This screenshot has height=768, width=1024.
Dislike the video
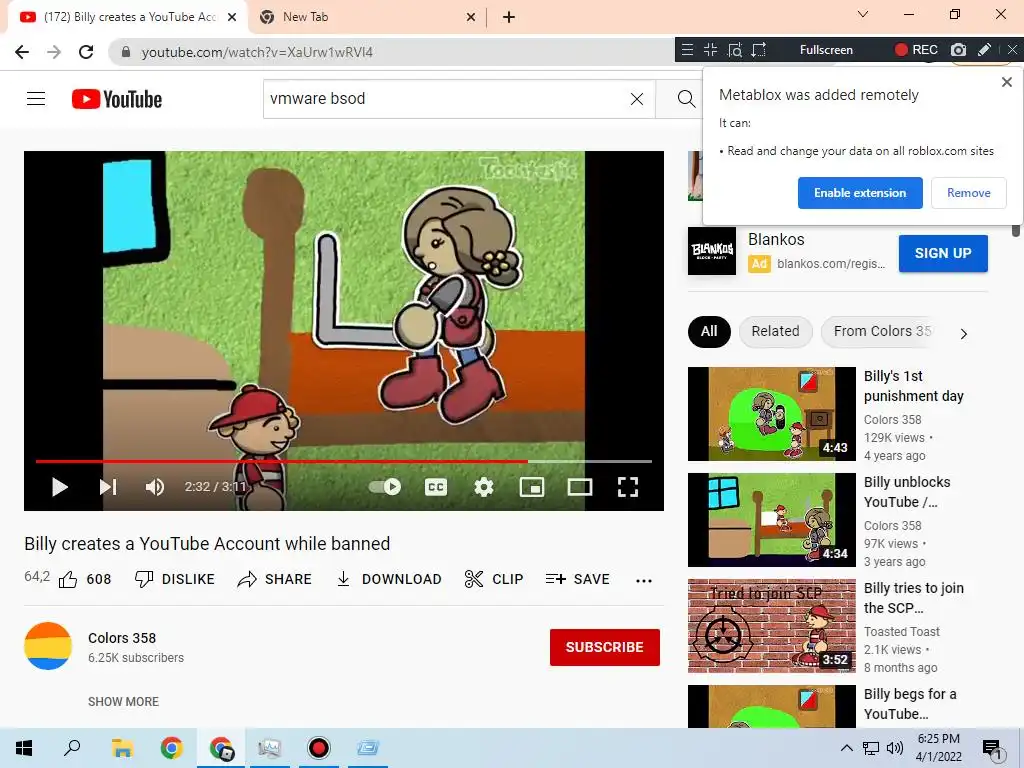(x=174, y=579)
